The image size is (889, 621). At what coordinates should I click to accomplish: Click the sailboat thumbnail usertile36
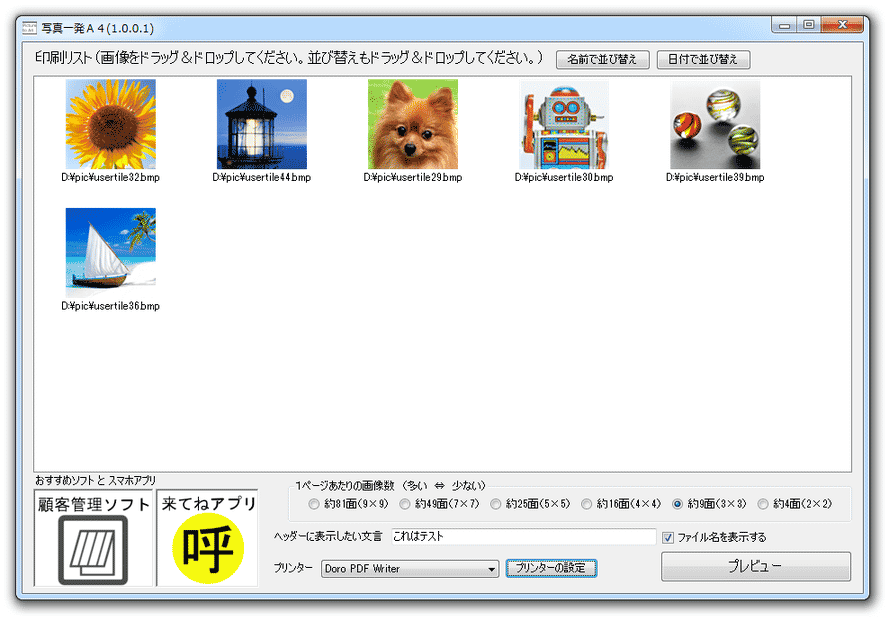(x=111, y=252)
